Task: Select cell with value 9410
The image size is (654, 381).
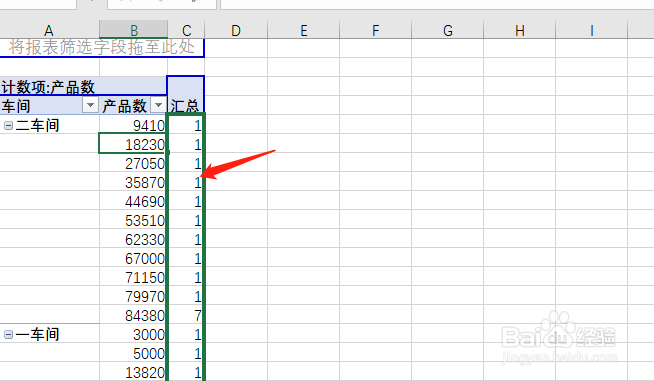Action: coord(133,125)
